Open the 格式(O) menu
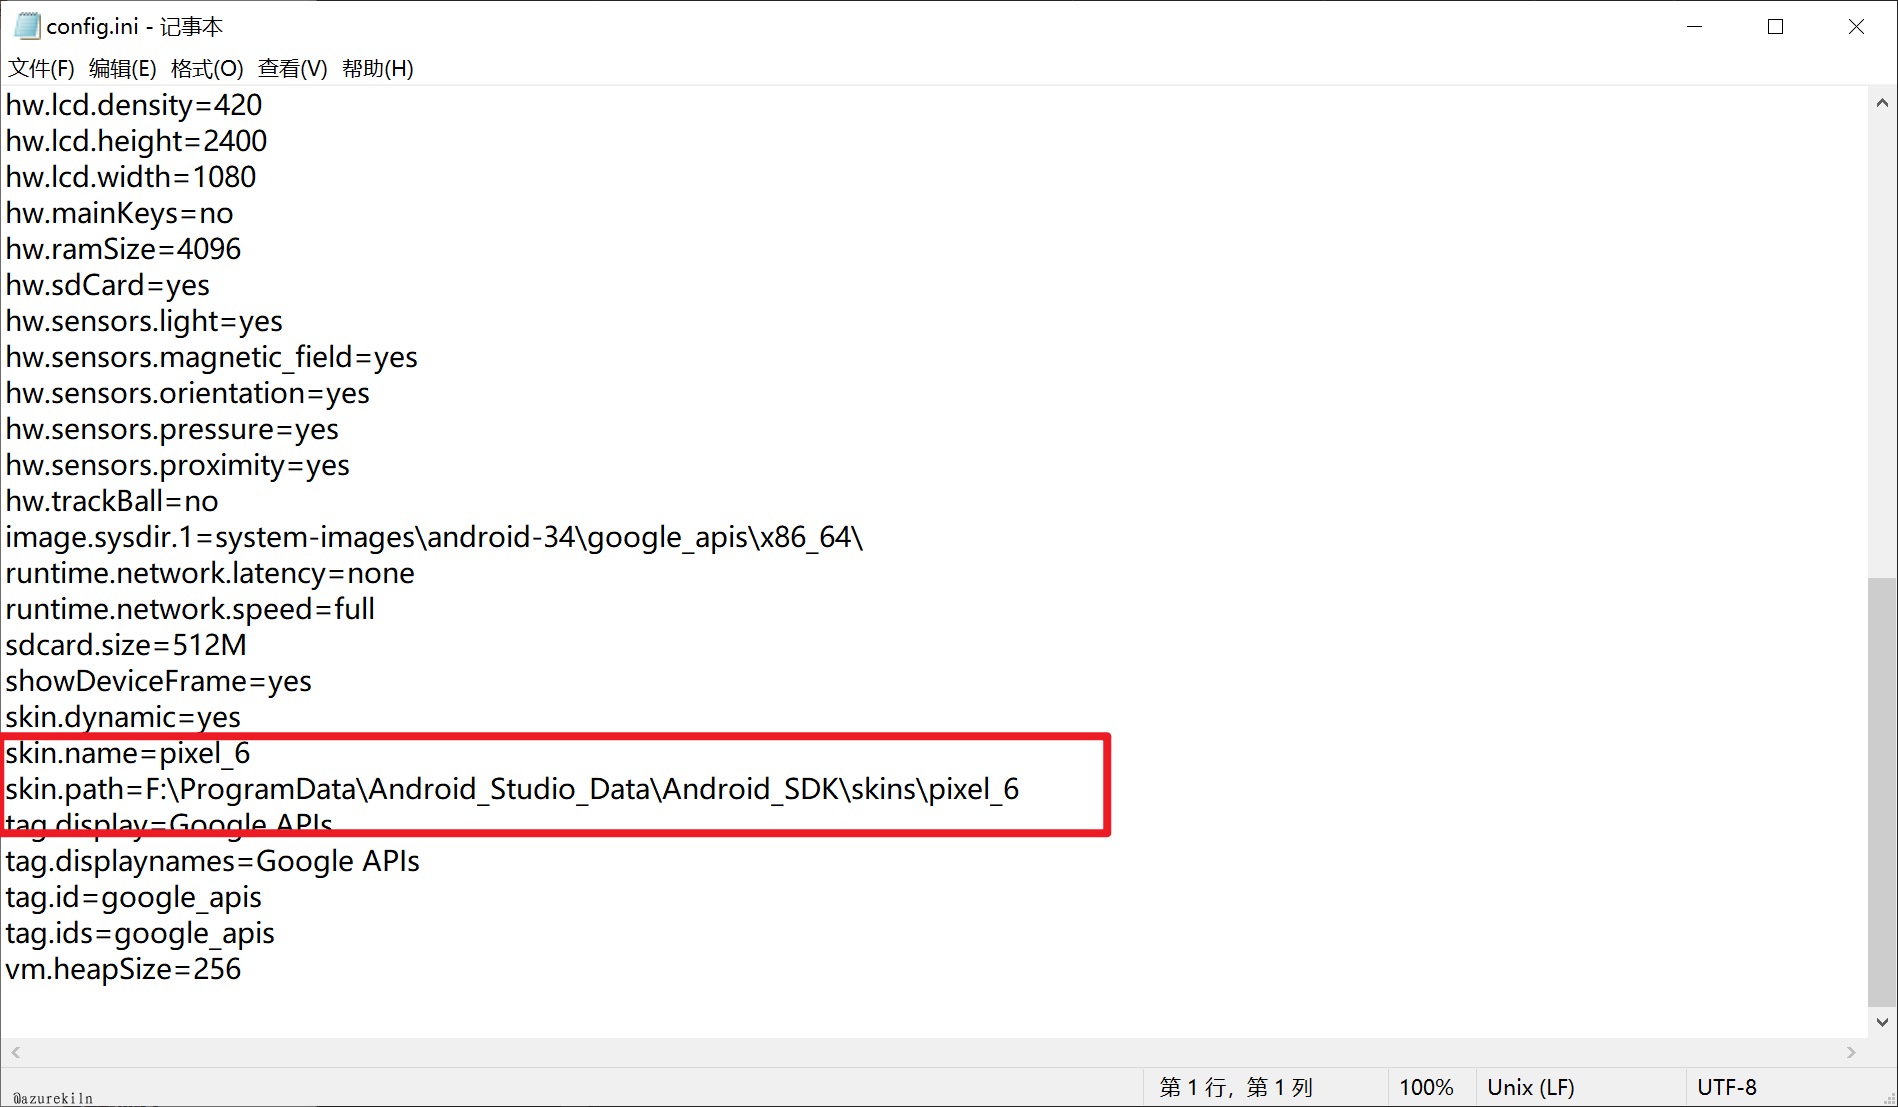 (x=207, y=68)
